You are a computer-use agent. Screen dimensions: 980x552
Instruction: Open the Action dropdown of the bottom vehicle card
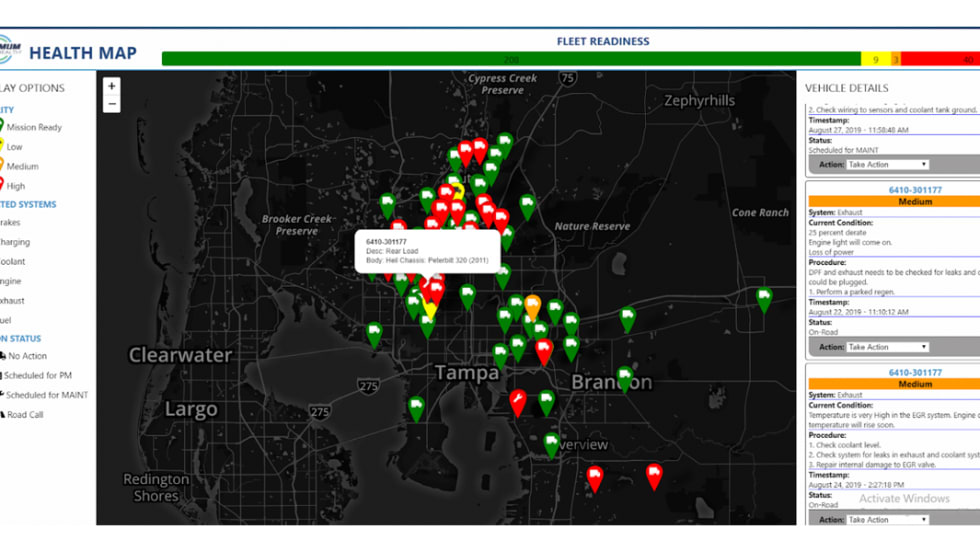(x=888, y=520)
